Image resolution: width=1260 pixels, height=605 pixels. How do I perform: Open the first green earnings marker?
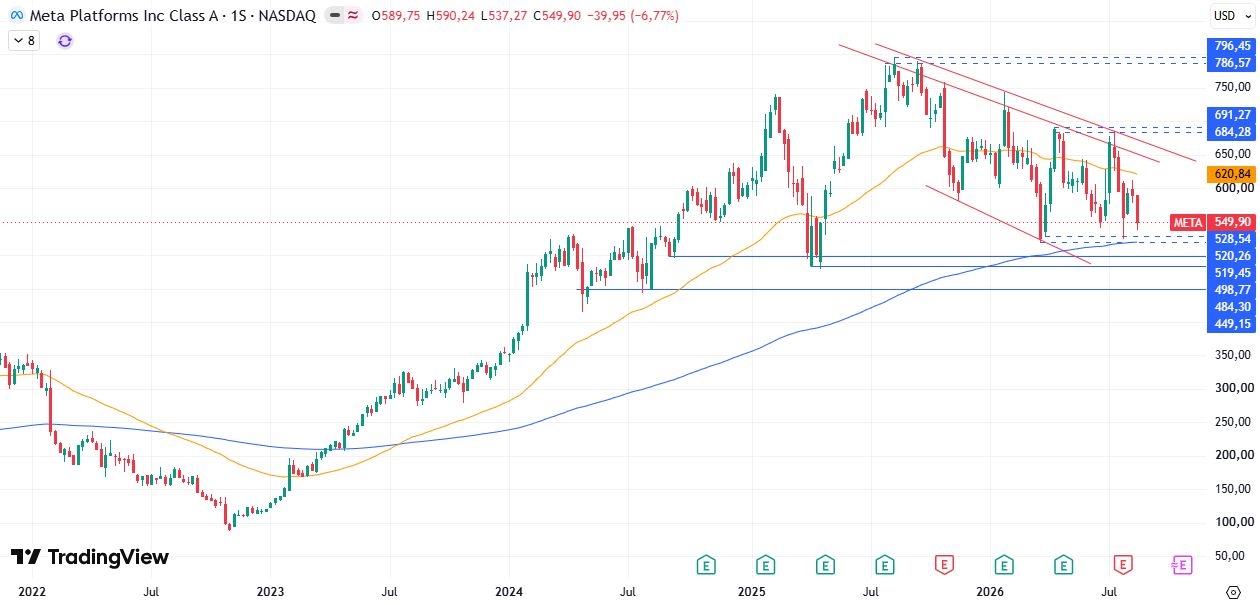tap(706, 565)
